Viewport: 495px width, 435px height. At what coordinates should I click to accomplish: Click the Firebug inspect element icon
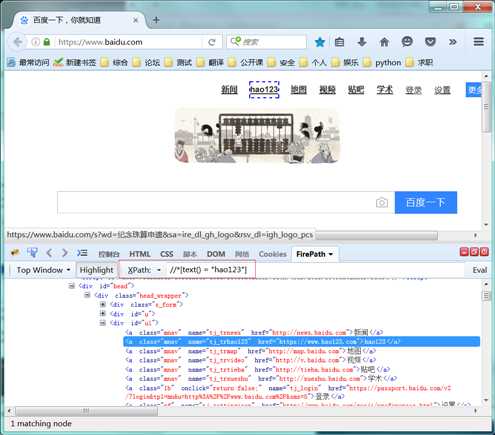(x=32, y=253)
